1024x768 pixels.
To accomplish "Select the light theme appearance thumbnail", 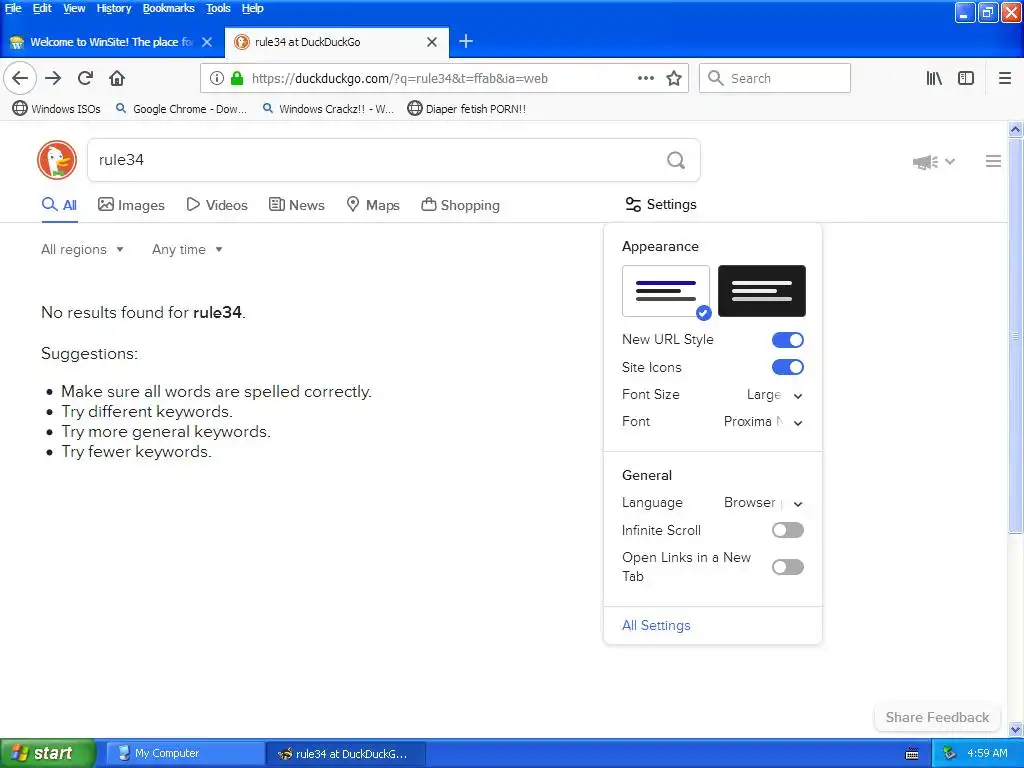I will pyautogui.click(x=665, y=291).
